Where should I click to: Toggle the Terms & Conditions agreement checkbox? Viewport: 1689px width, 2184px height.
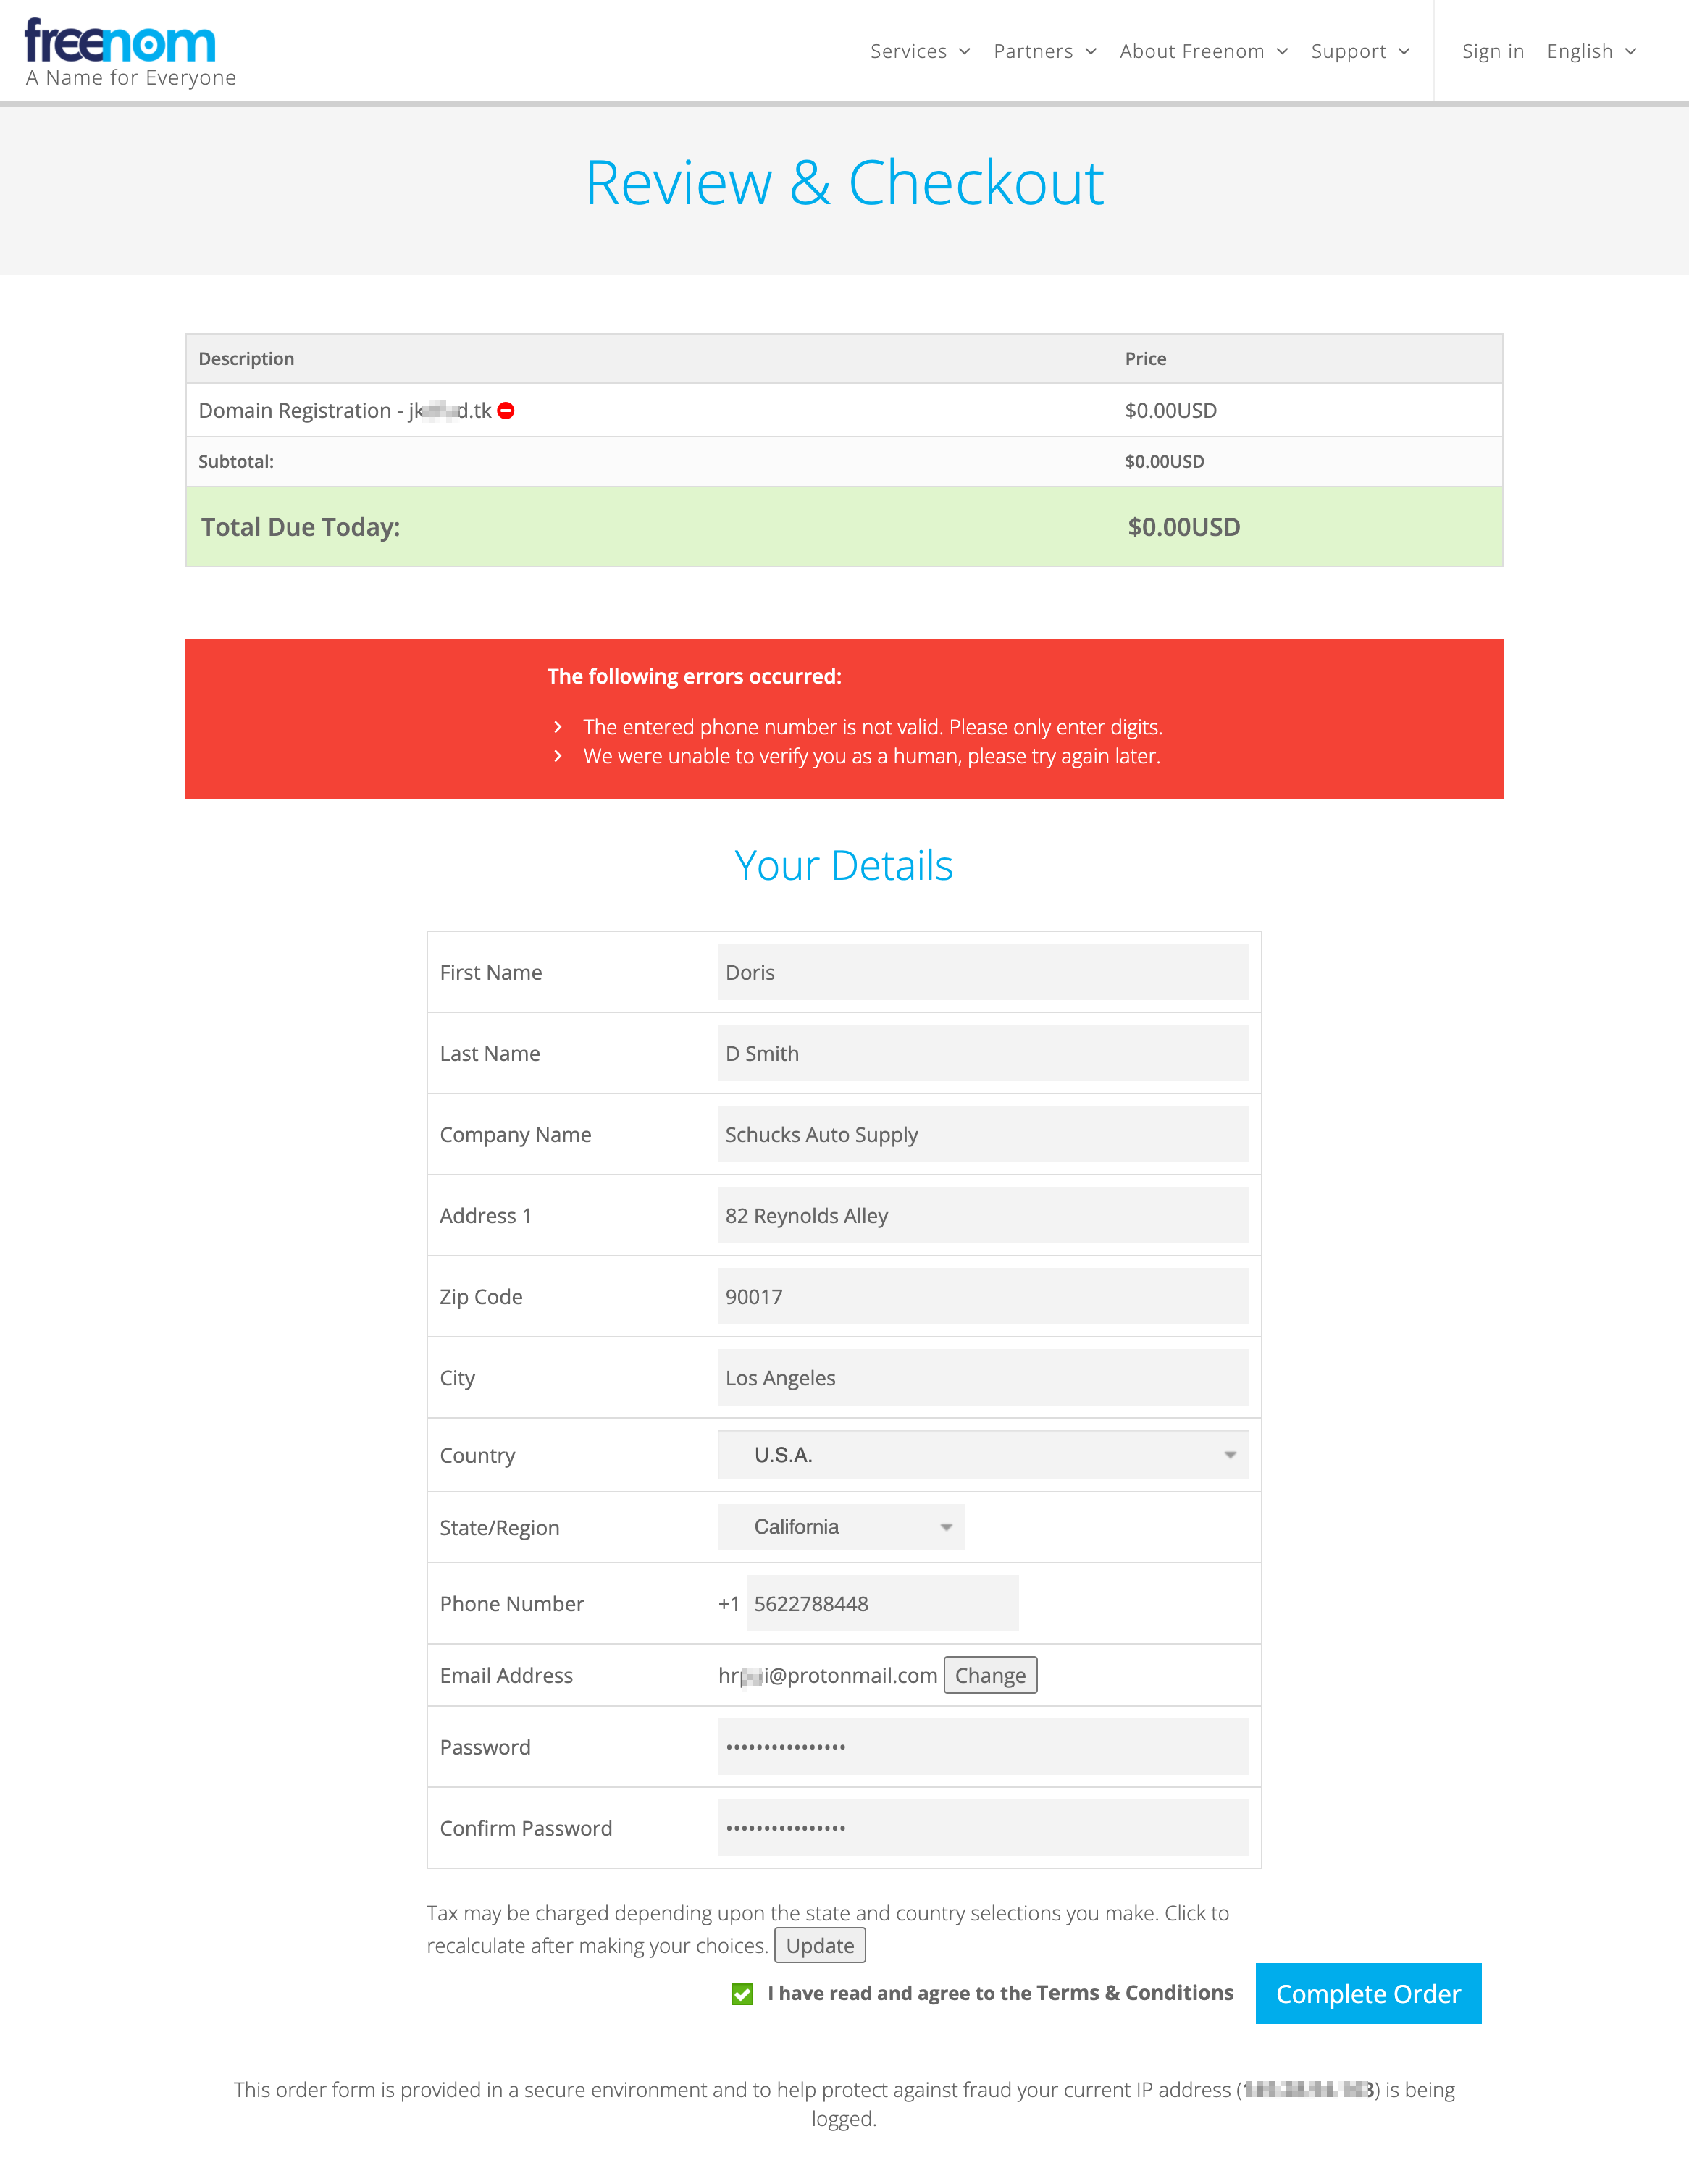746,1994
